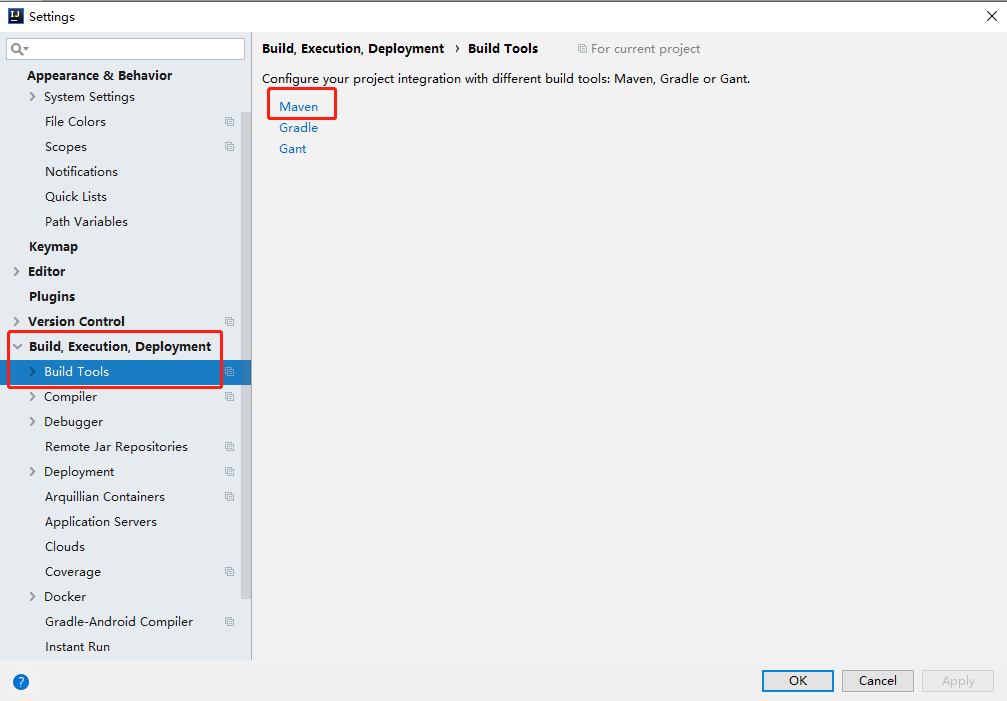Select Gradle-Android Compiler setting
Image resolution: width=1007 pixels, height=701 pixels.
[119, 621]
